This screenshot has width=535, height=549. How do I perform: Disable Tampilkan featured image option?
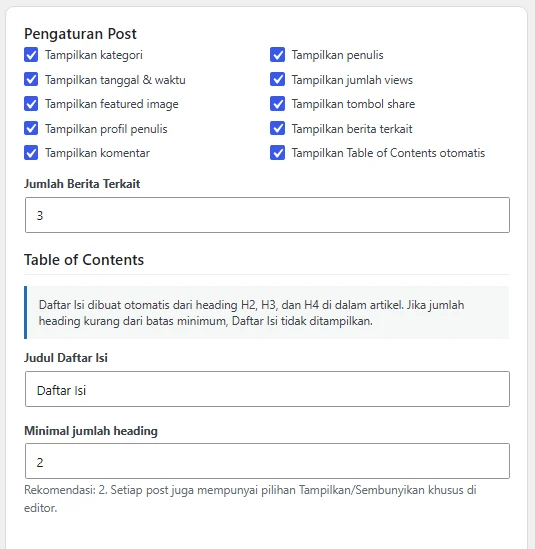click(31, 104)
